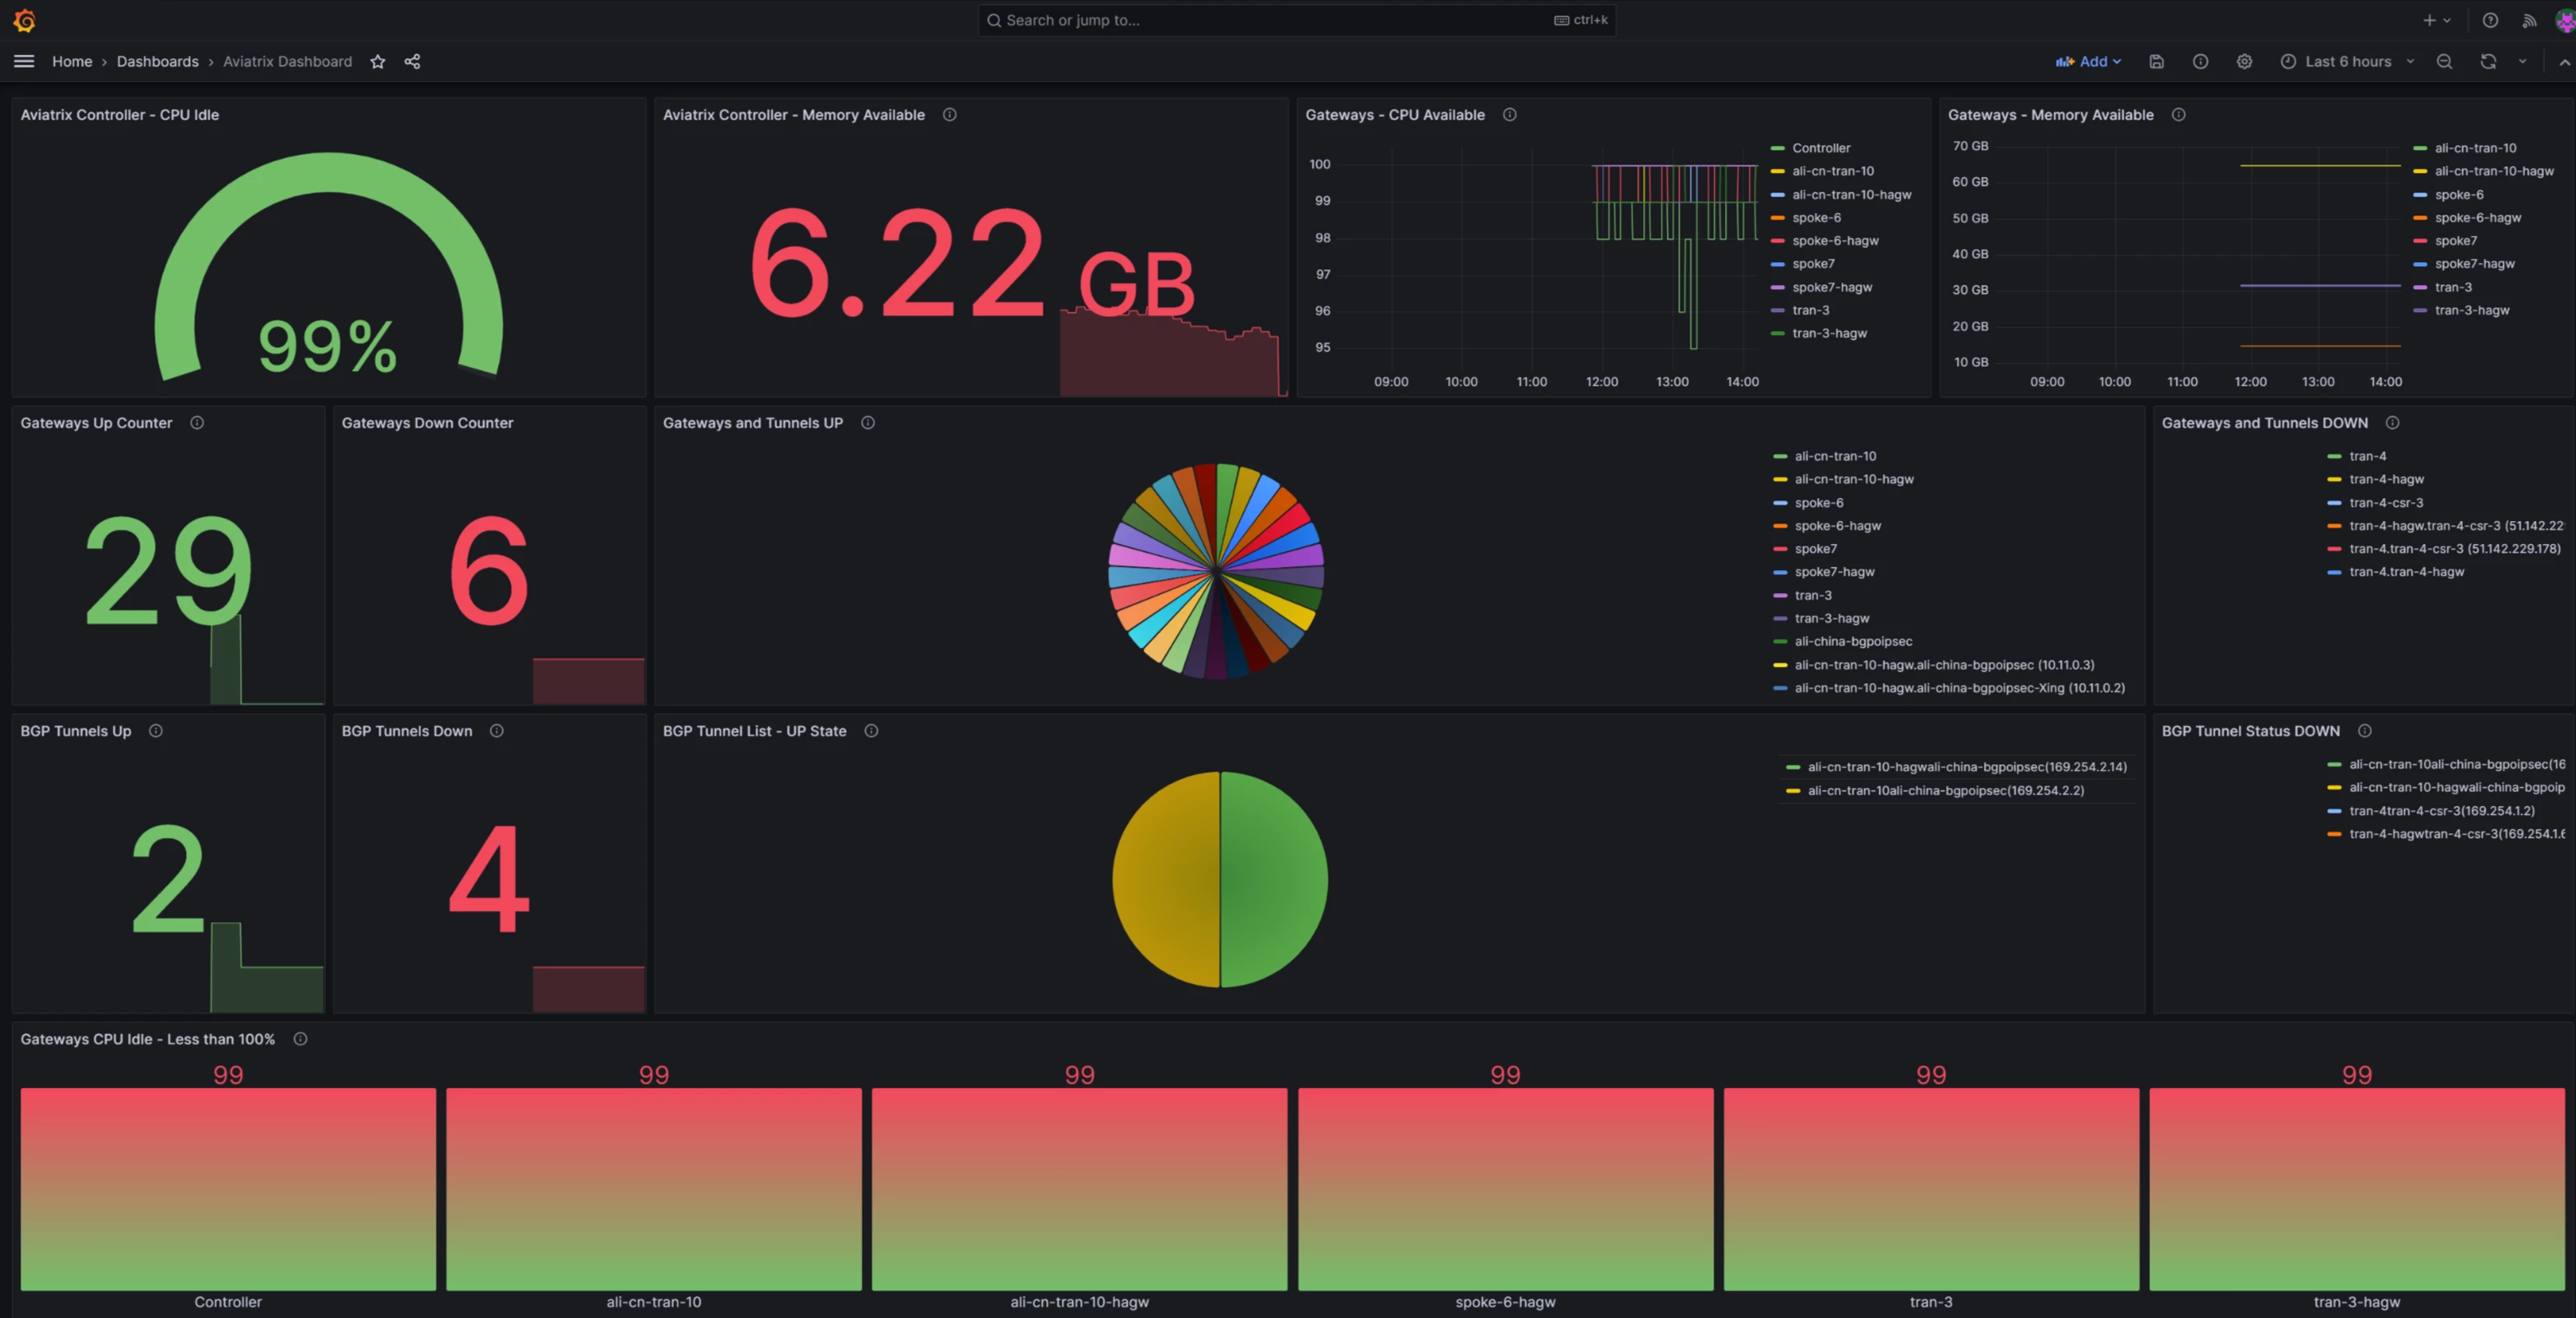Image resolution: width=2576 pixels, height=1318 pixels.
Task: Toggle tran-4-csr-3 in Tunnels DOWN legend
Action: coord(2386,503)
